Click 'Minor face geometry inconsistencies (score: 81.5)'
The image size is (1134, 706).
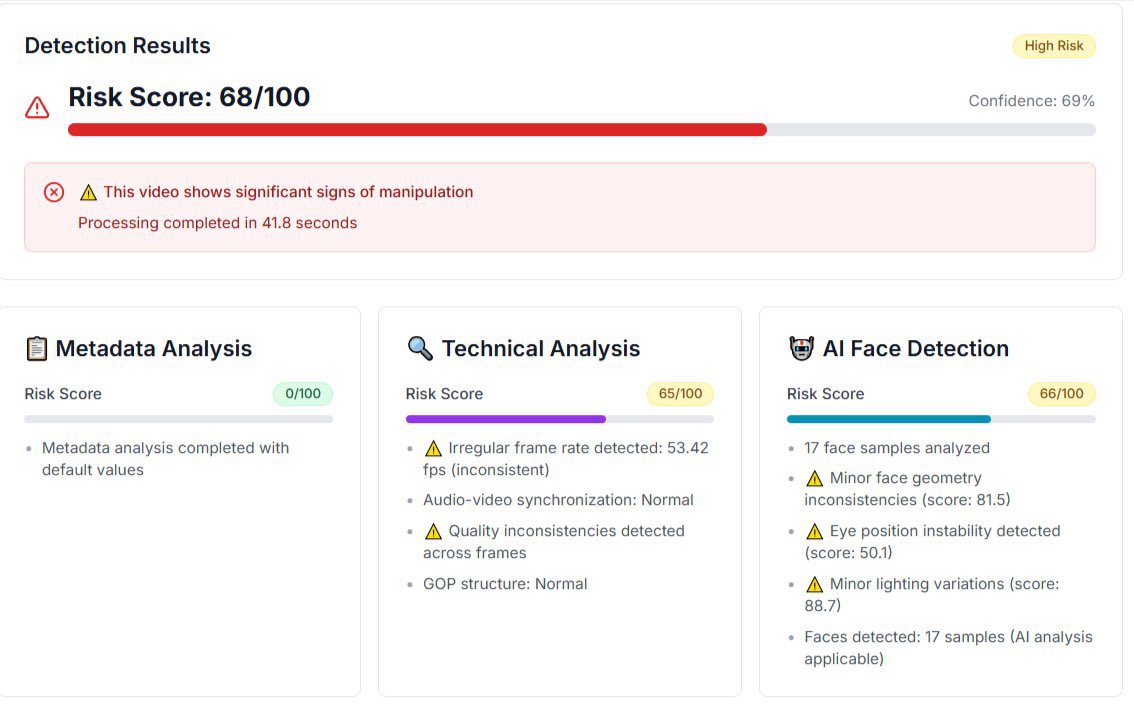click(x=908, y=489)
